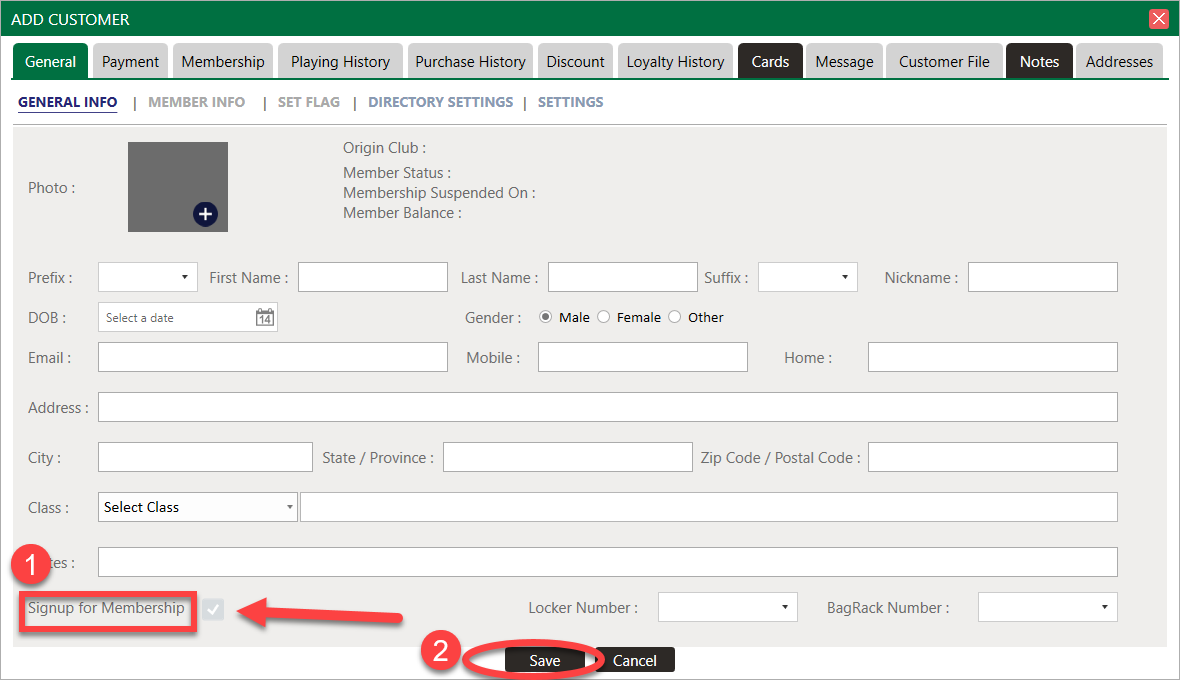The width and height of the screenshot is (1180, 680).
Task: Open the Customer File tab
Action: tap(944, 62)
